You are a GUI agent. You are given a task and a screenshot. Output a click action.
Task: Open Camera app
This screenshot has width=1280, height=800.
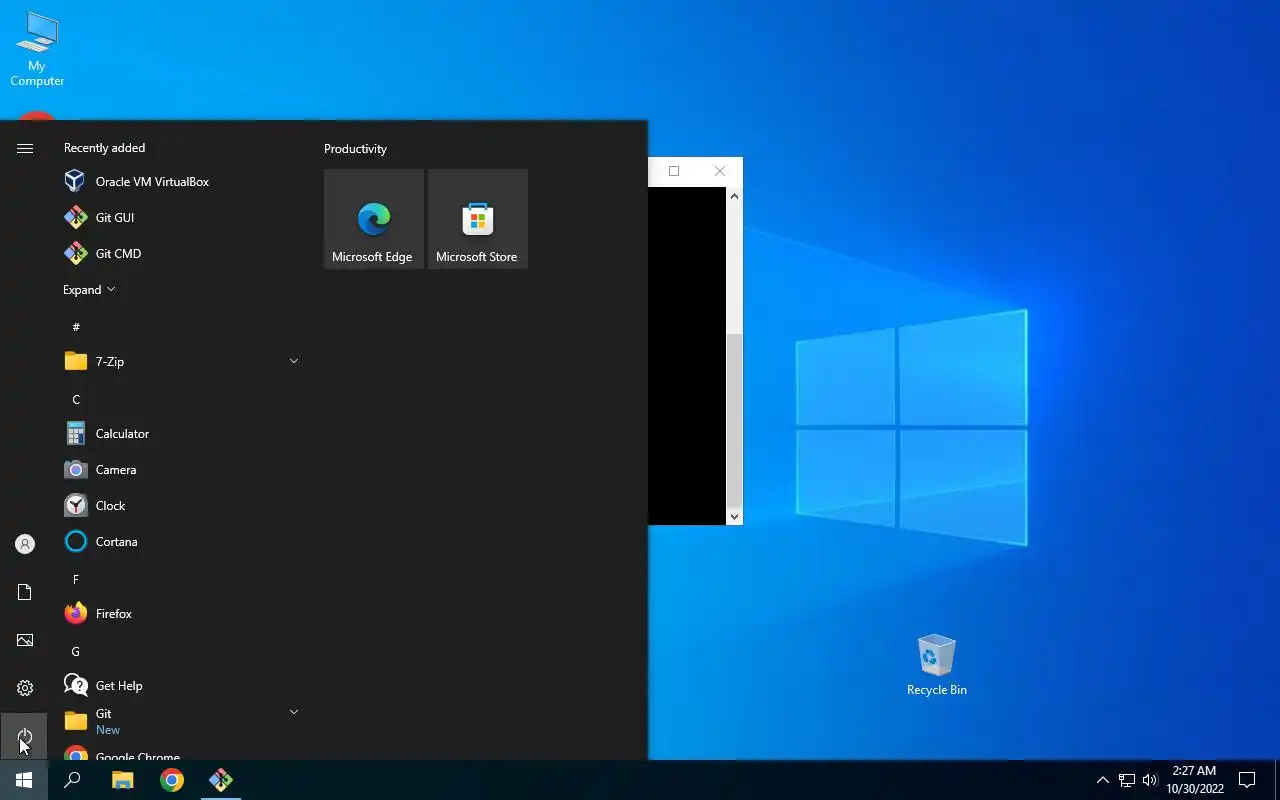click(x=180, y=470)
